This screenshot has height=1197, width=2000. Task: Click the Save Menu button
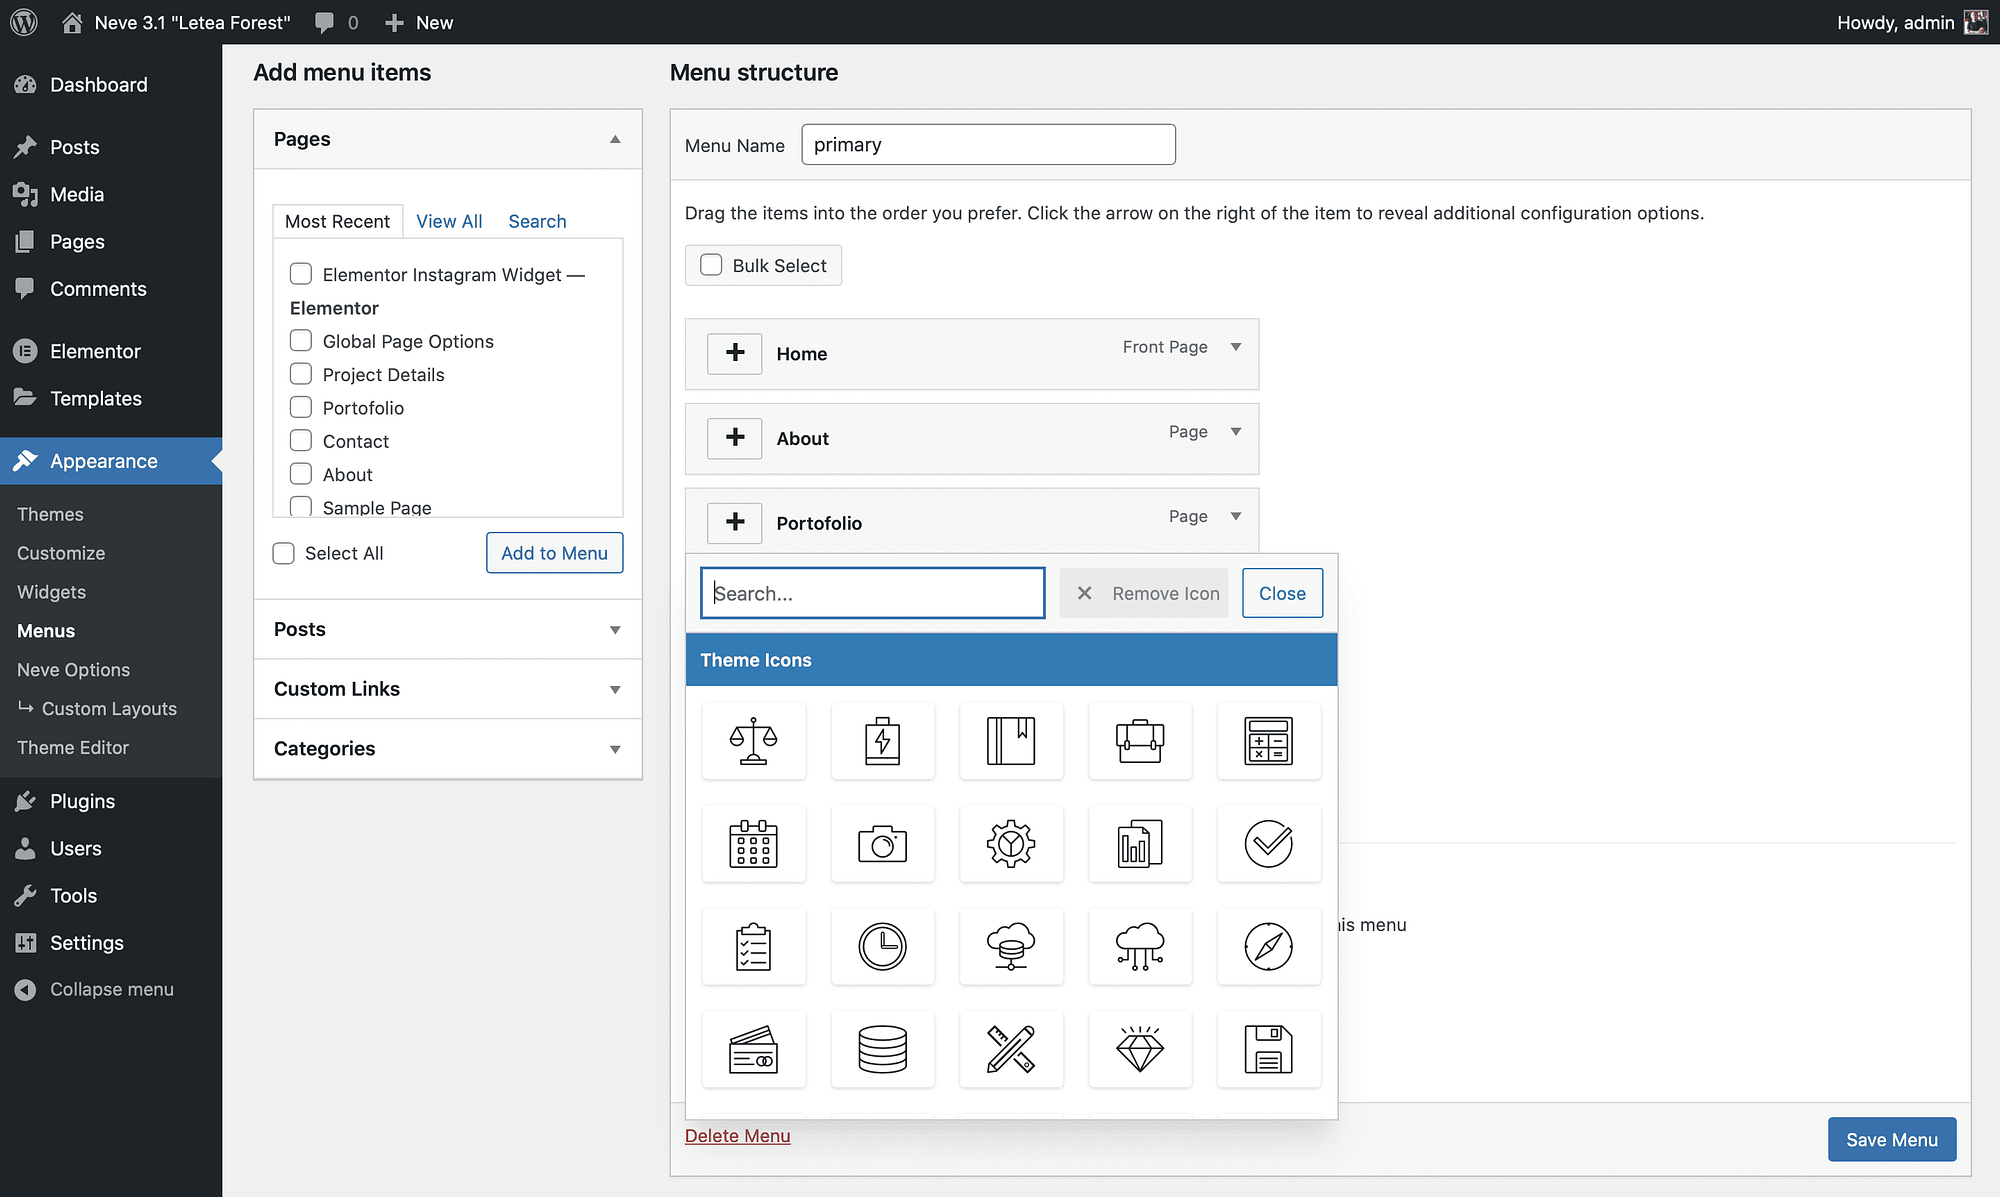pyautogui.click(x=1892, y=1139)
